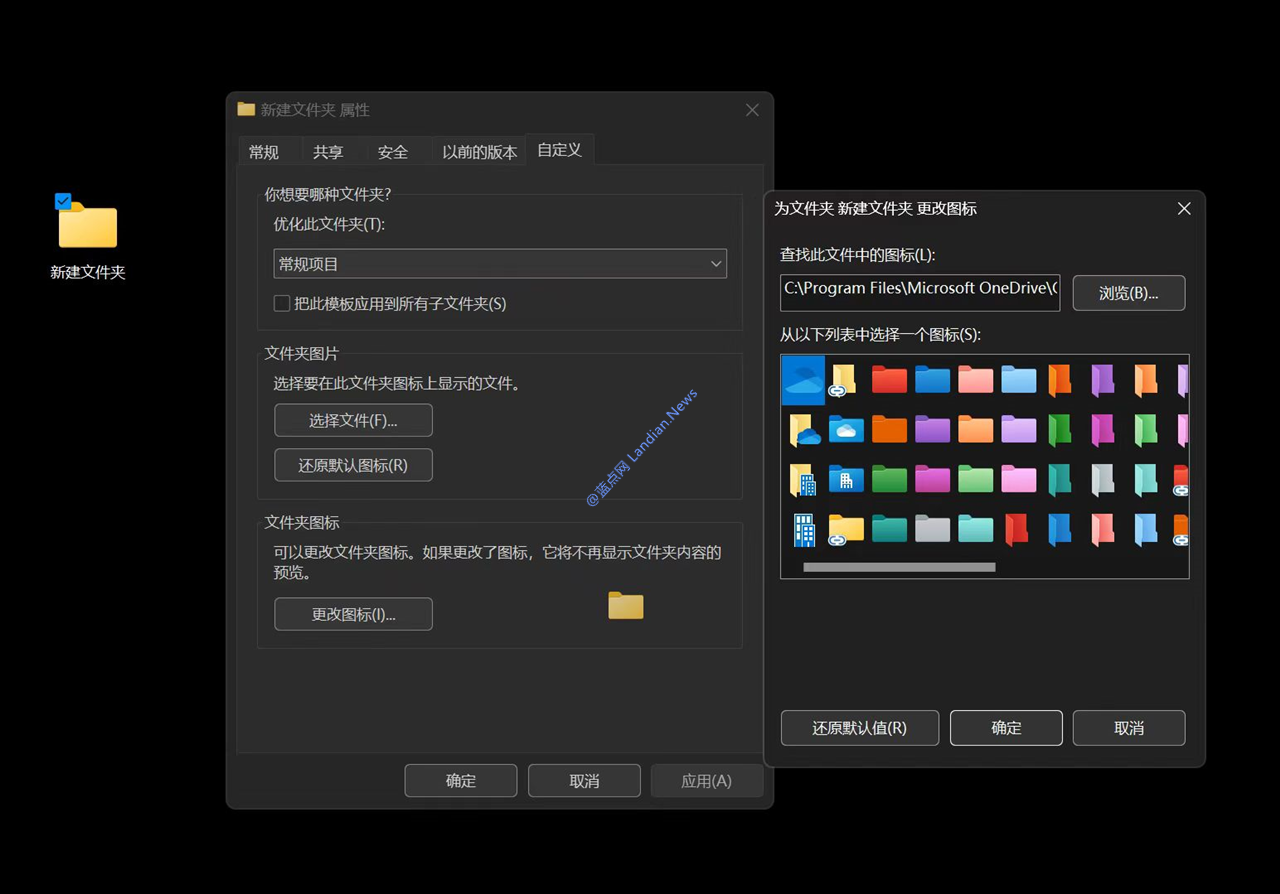Pick the yellow folder with building overlay

coord(804,480)
